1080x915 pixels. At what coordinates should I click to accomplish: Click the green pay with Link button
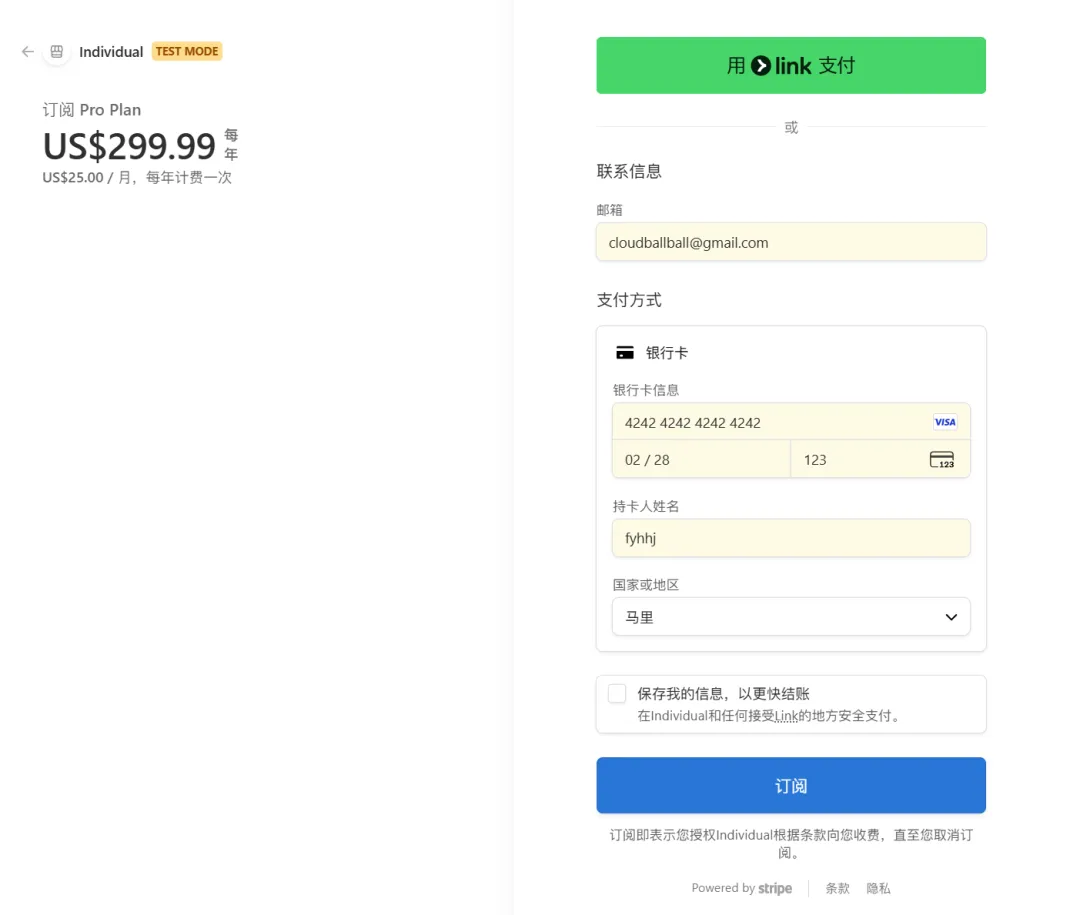(x=790, y=66)
